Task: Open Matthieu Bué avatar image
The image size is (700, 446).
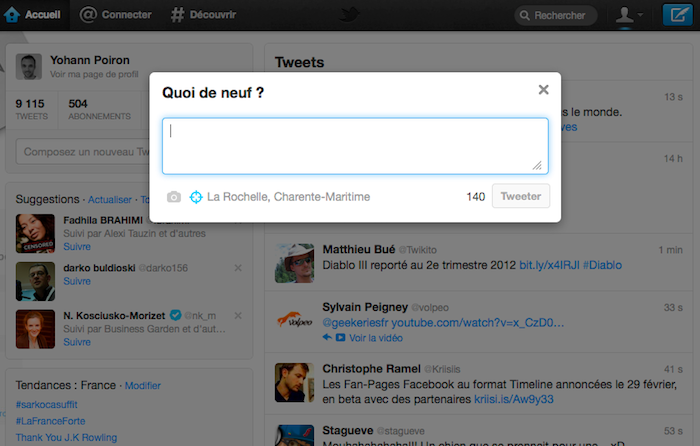Action: click(x=295, y=263)
